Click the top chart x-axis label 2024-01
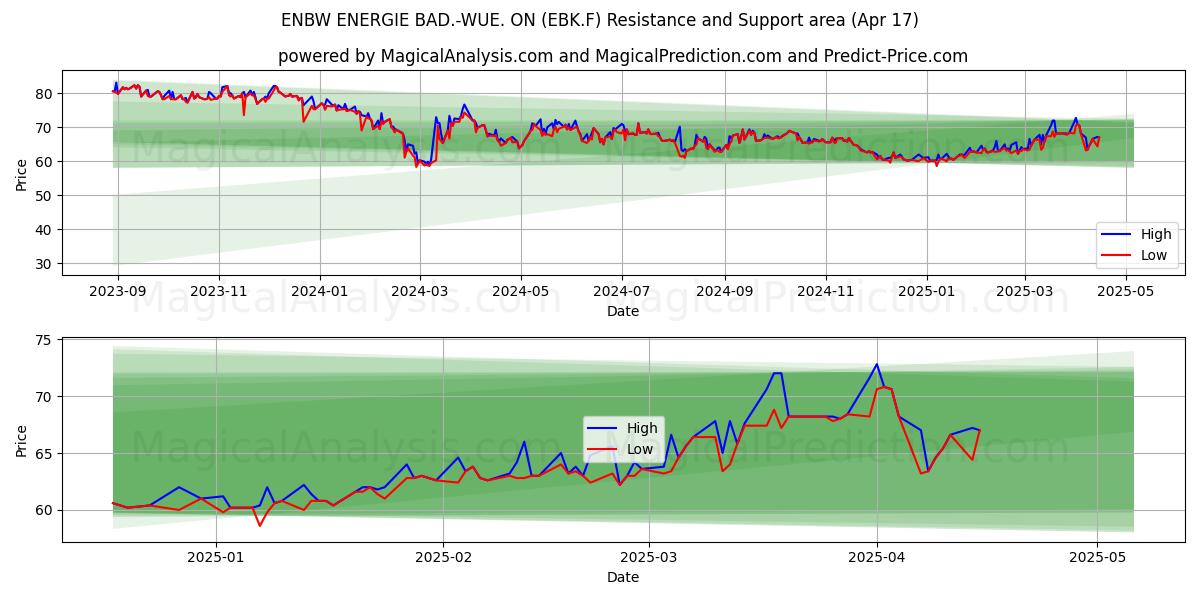This screenshot has height=600, width=1200. click(320, 291)
